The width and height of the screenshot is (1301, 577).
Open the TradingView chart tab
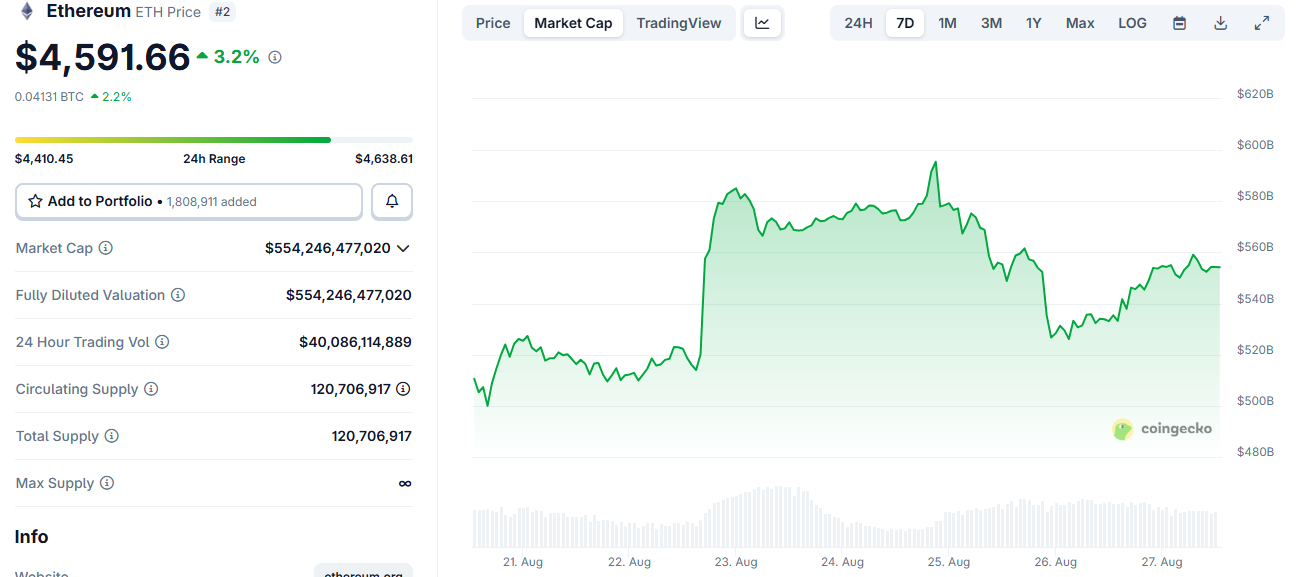click(679, 23)
